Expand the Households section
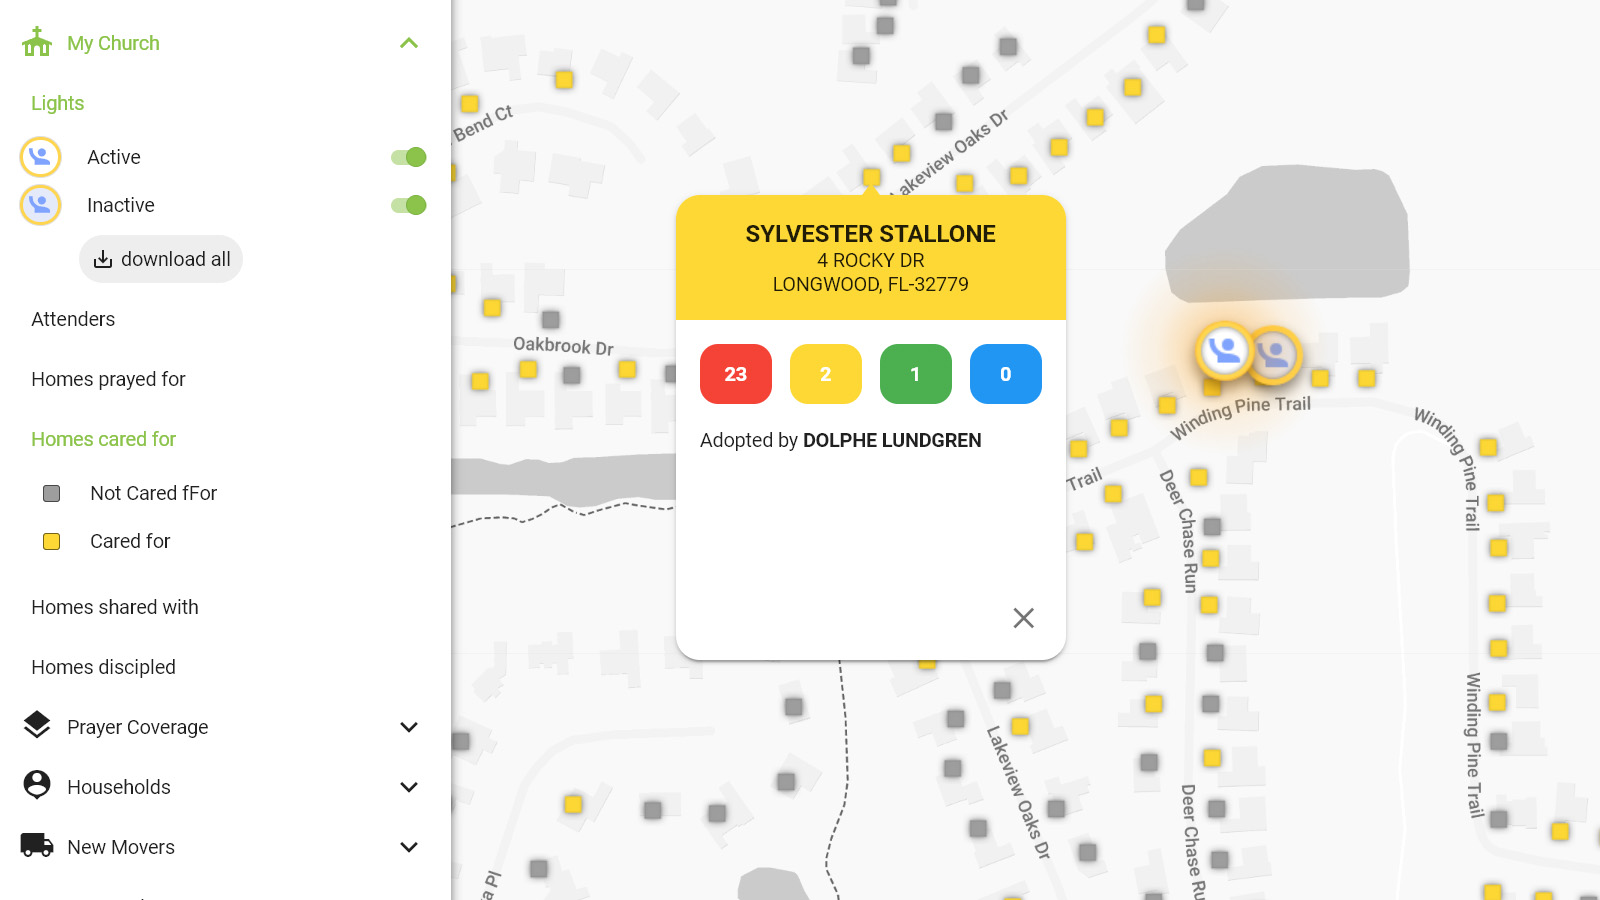1600x900 pixels. 409,787
